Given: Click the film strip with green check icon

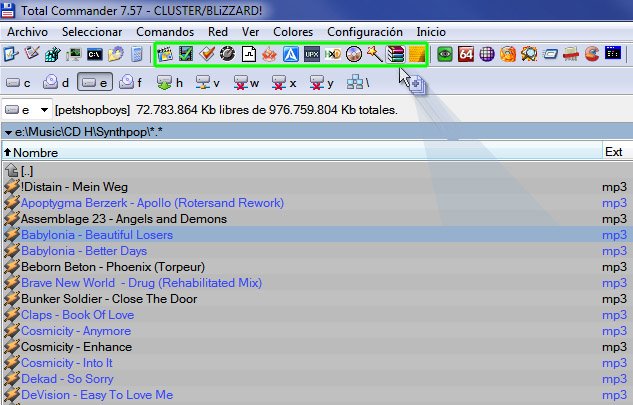Looking at the screenshot, I should [x=186, y=54].
